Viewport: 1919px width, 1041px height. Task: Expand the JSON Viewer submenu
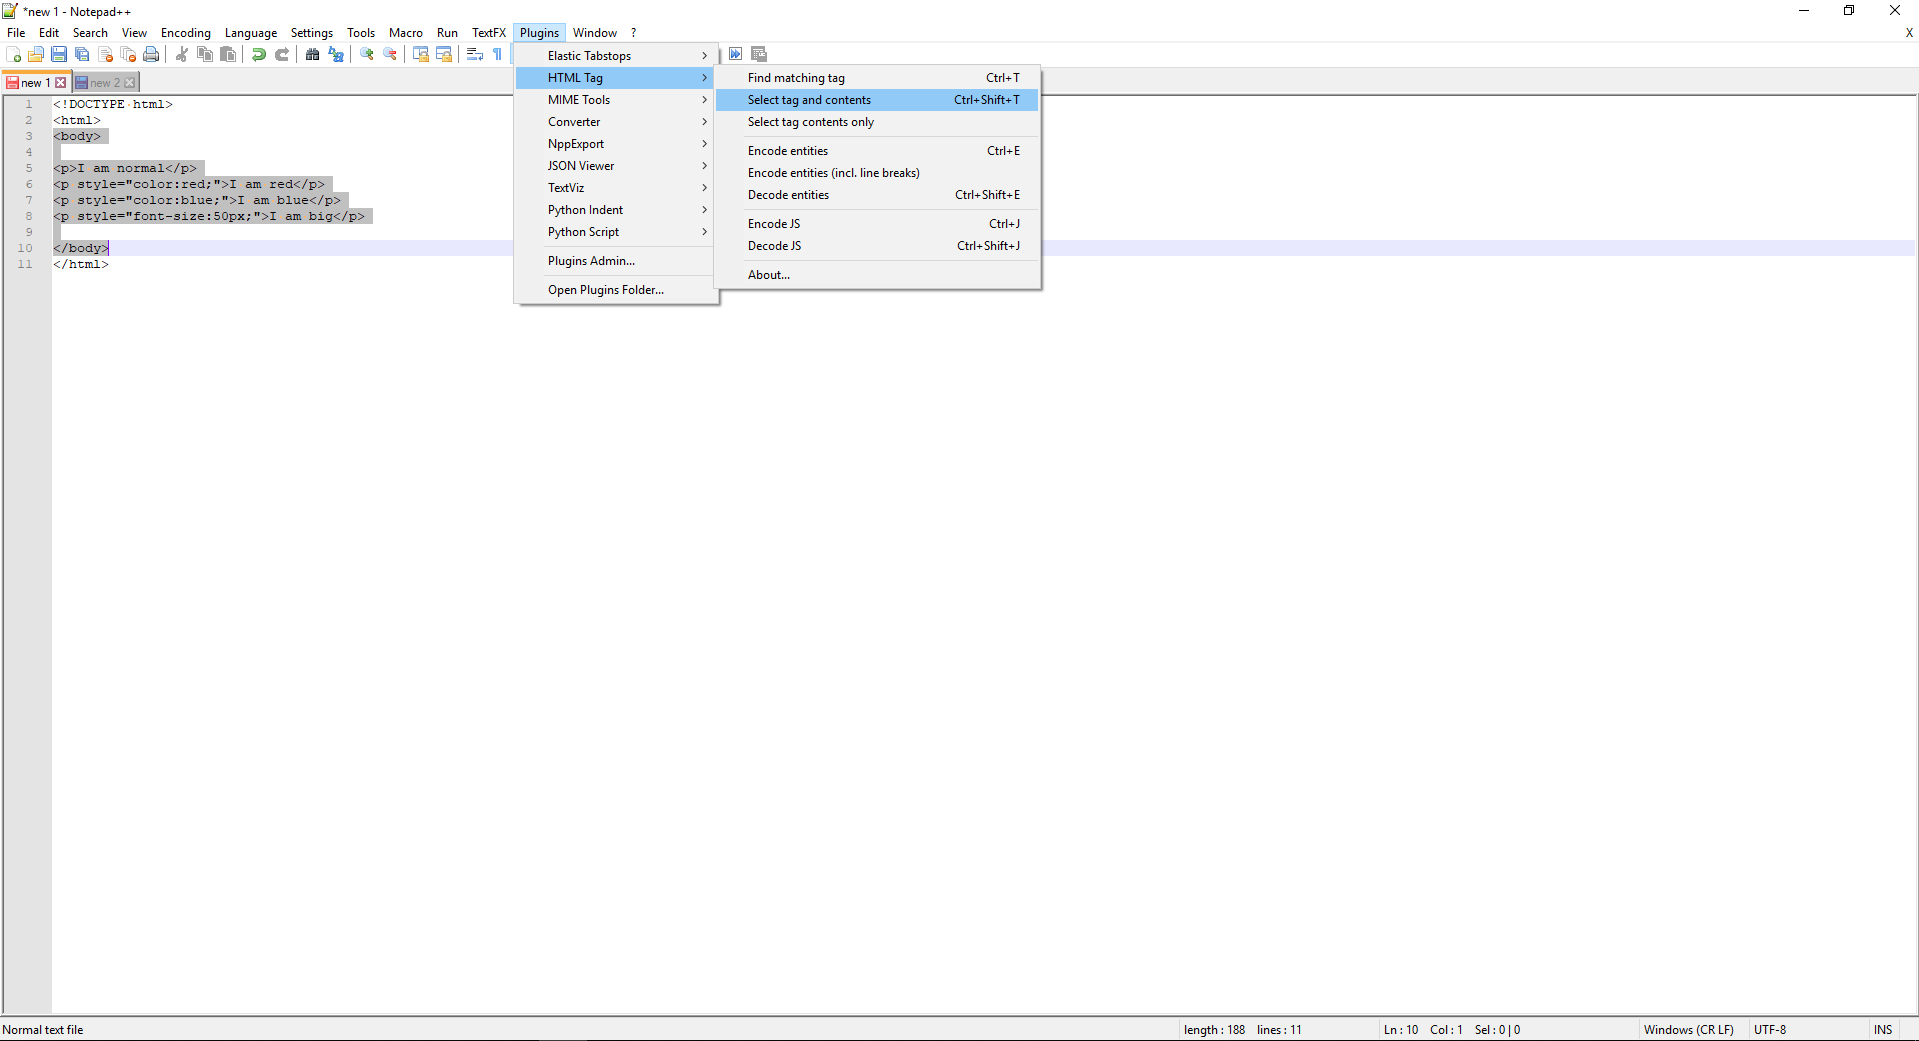click(x=616, y=166)
